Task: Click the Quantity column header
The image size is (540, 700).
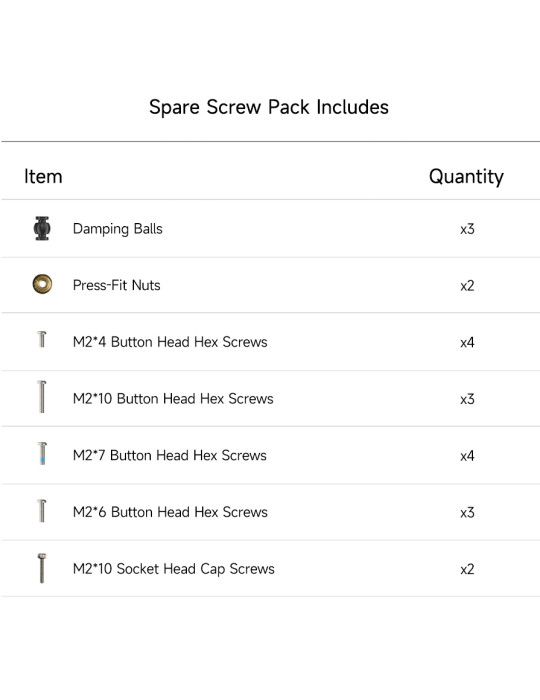Action: pyautogui.click(x=466, y=177)
